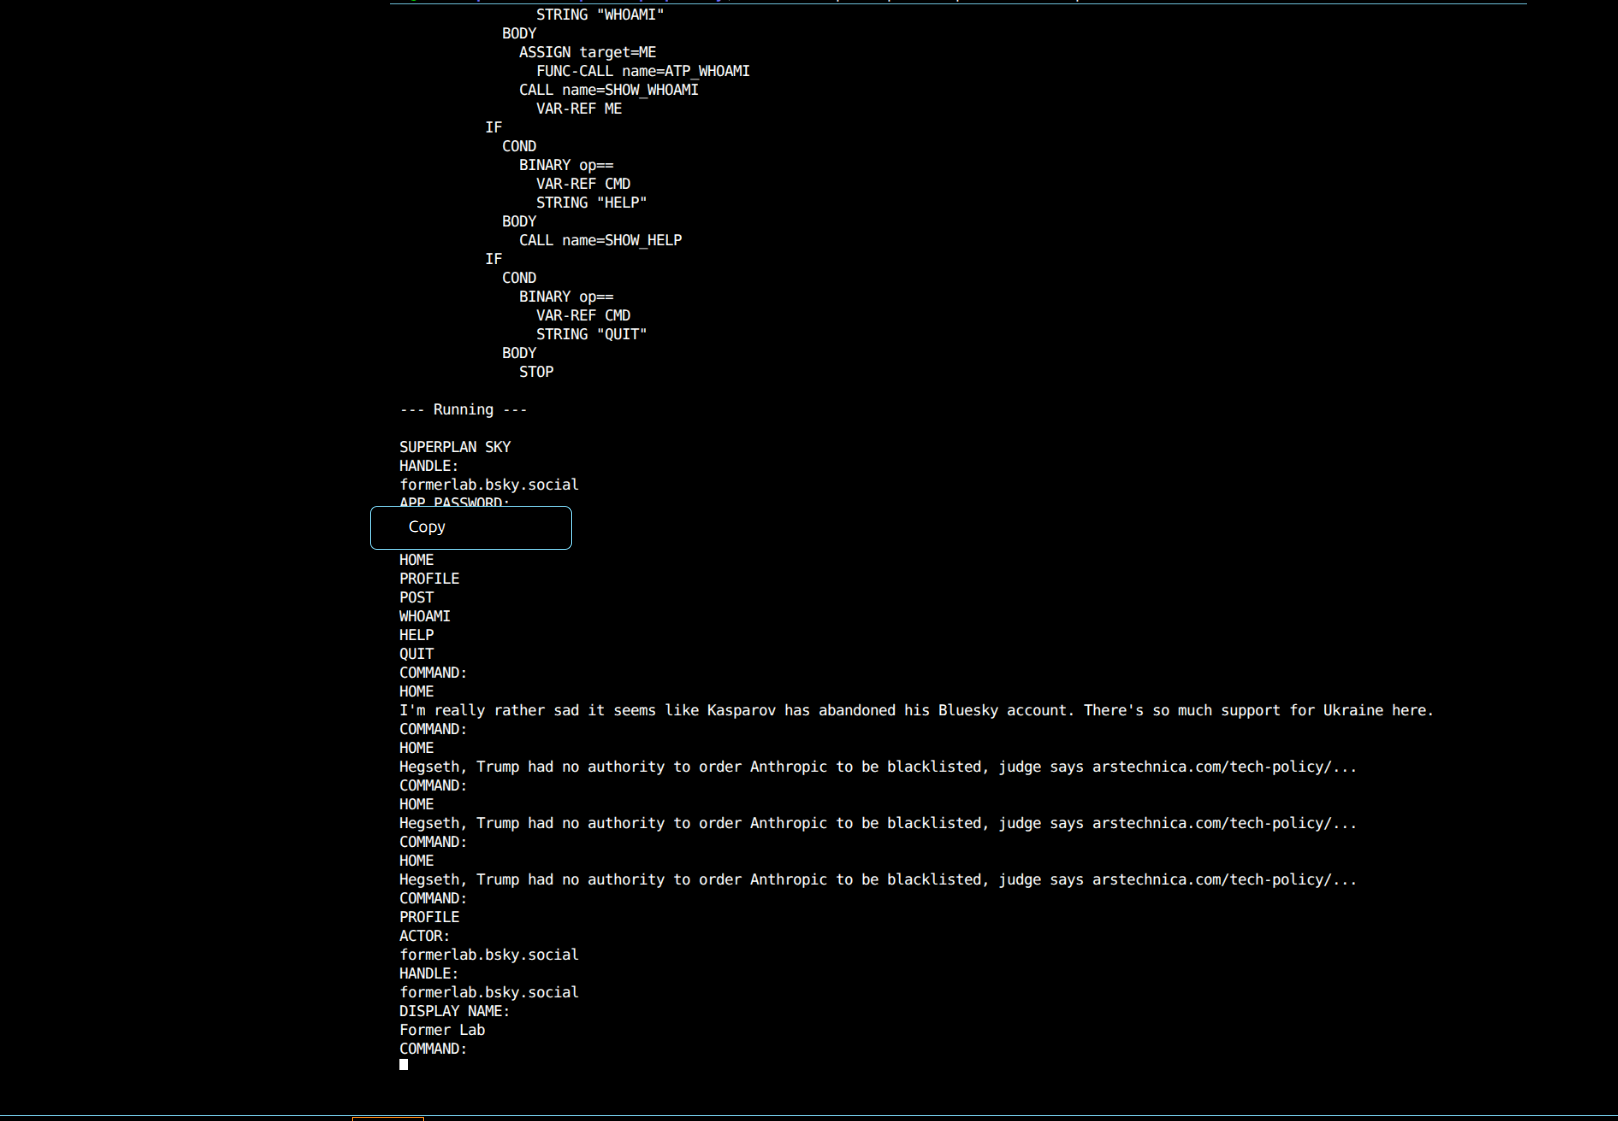Image resolution: width=1618 pixels, height=1121 pixels.
Task: Select the --- Running --- status line
Action: [462, 409]
